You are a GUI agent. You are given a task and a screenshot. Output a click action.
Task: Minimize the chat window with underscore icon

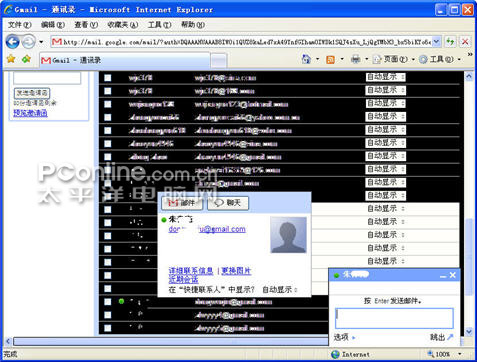443,275
